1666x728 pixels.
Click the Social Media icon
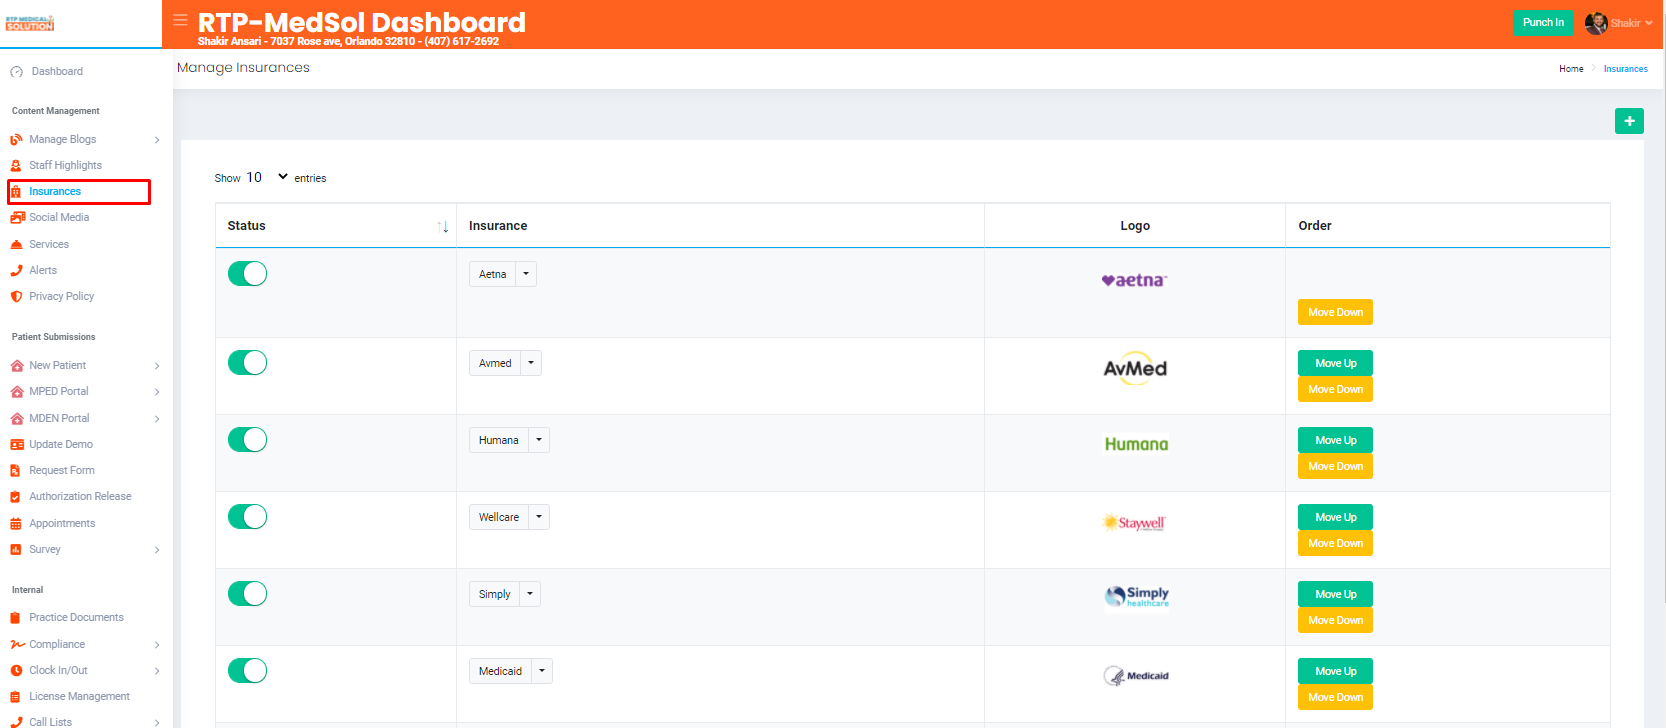point(17,218)
